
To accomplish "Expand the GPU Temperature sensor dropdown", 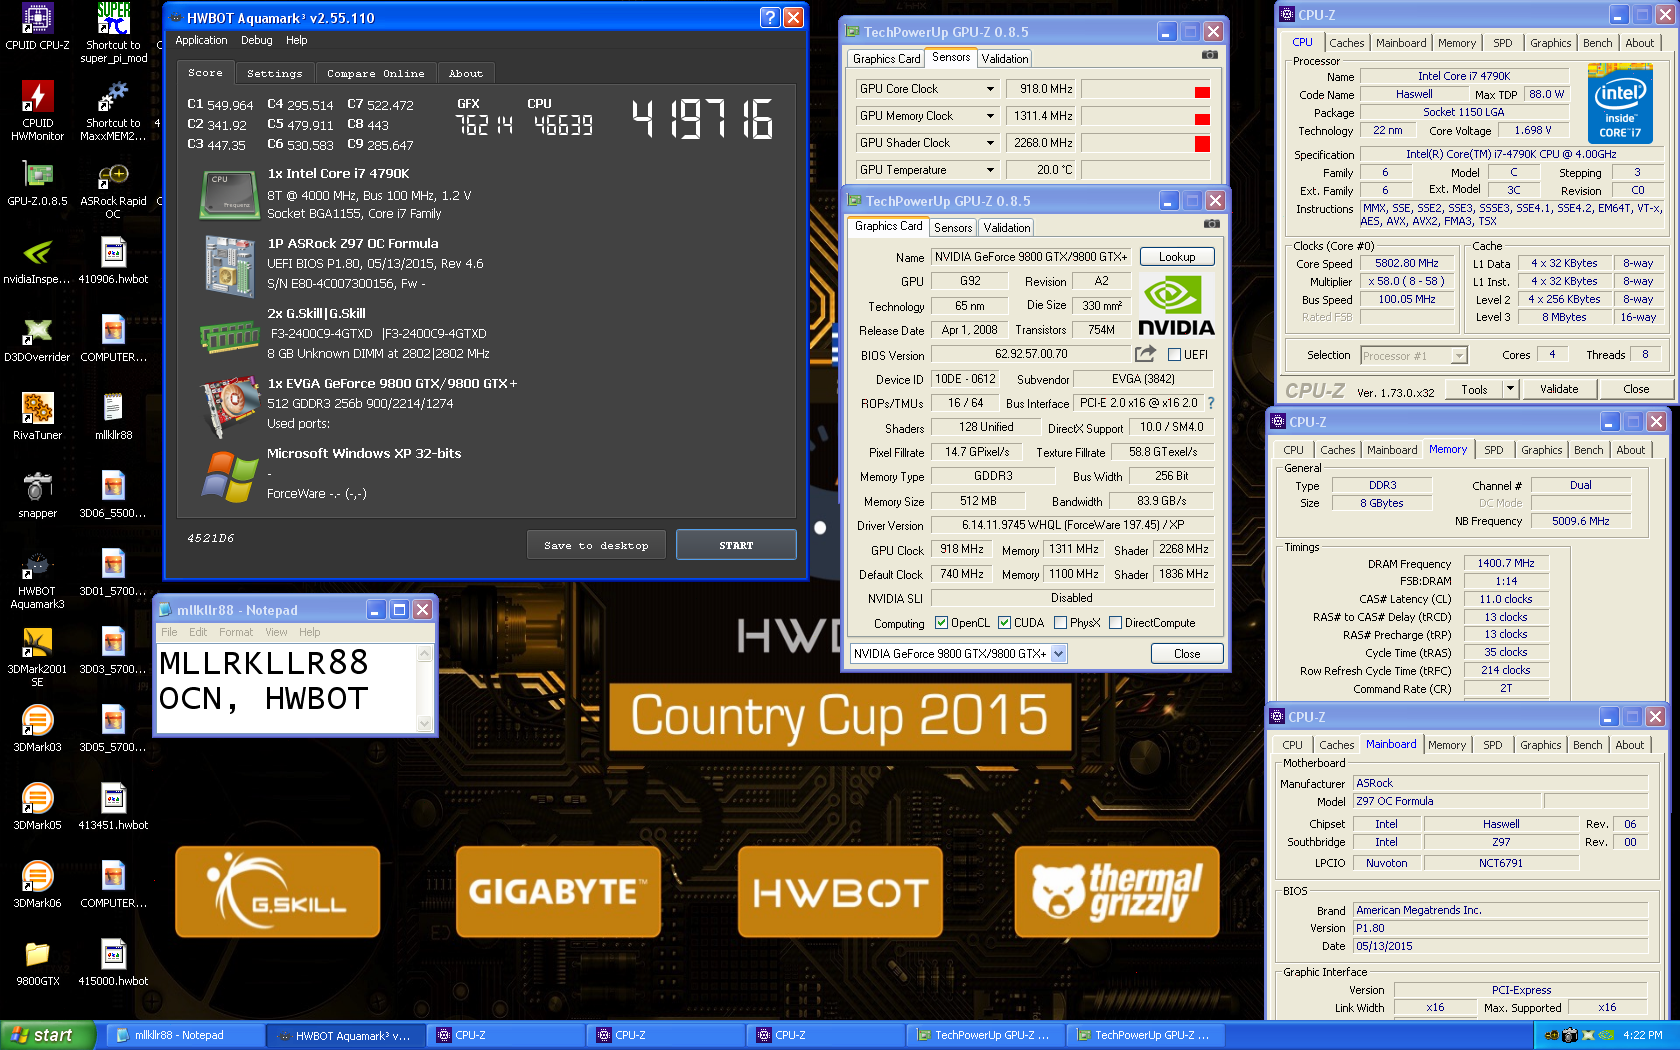I will pos(990,170).
